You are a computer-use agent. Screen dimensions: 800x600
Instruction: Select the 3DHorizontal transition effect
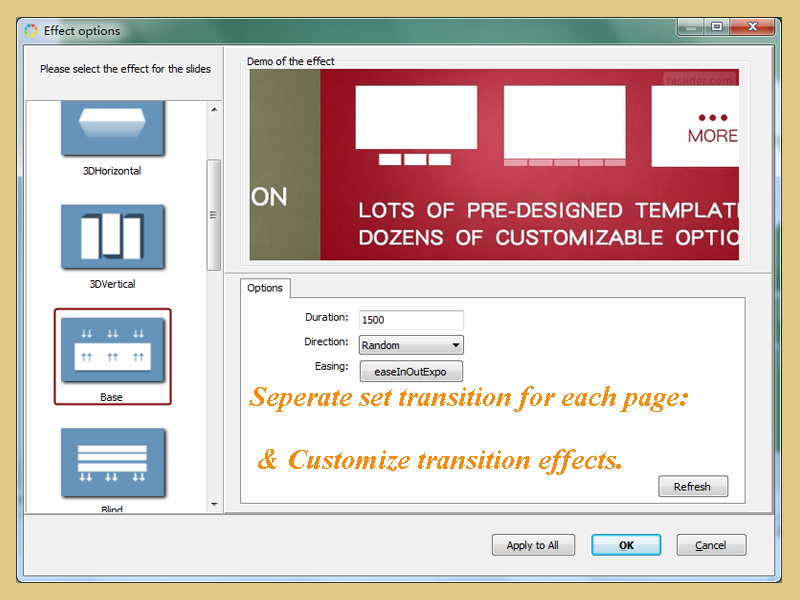[112, 130]
